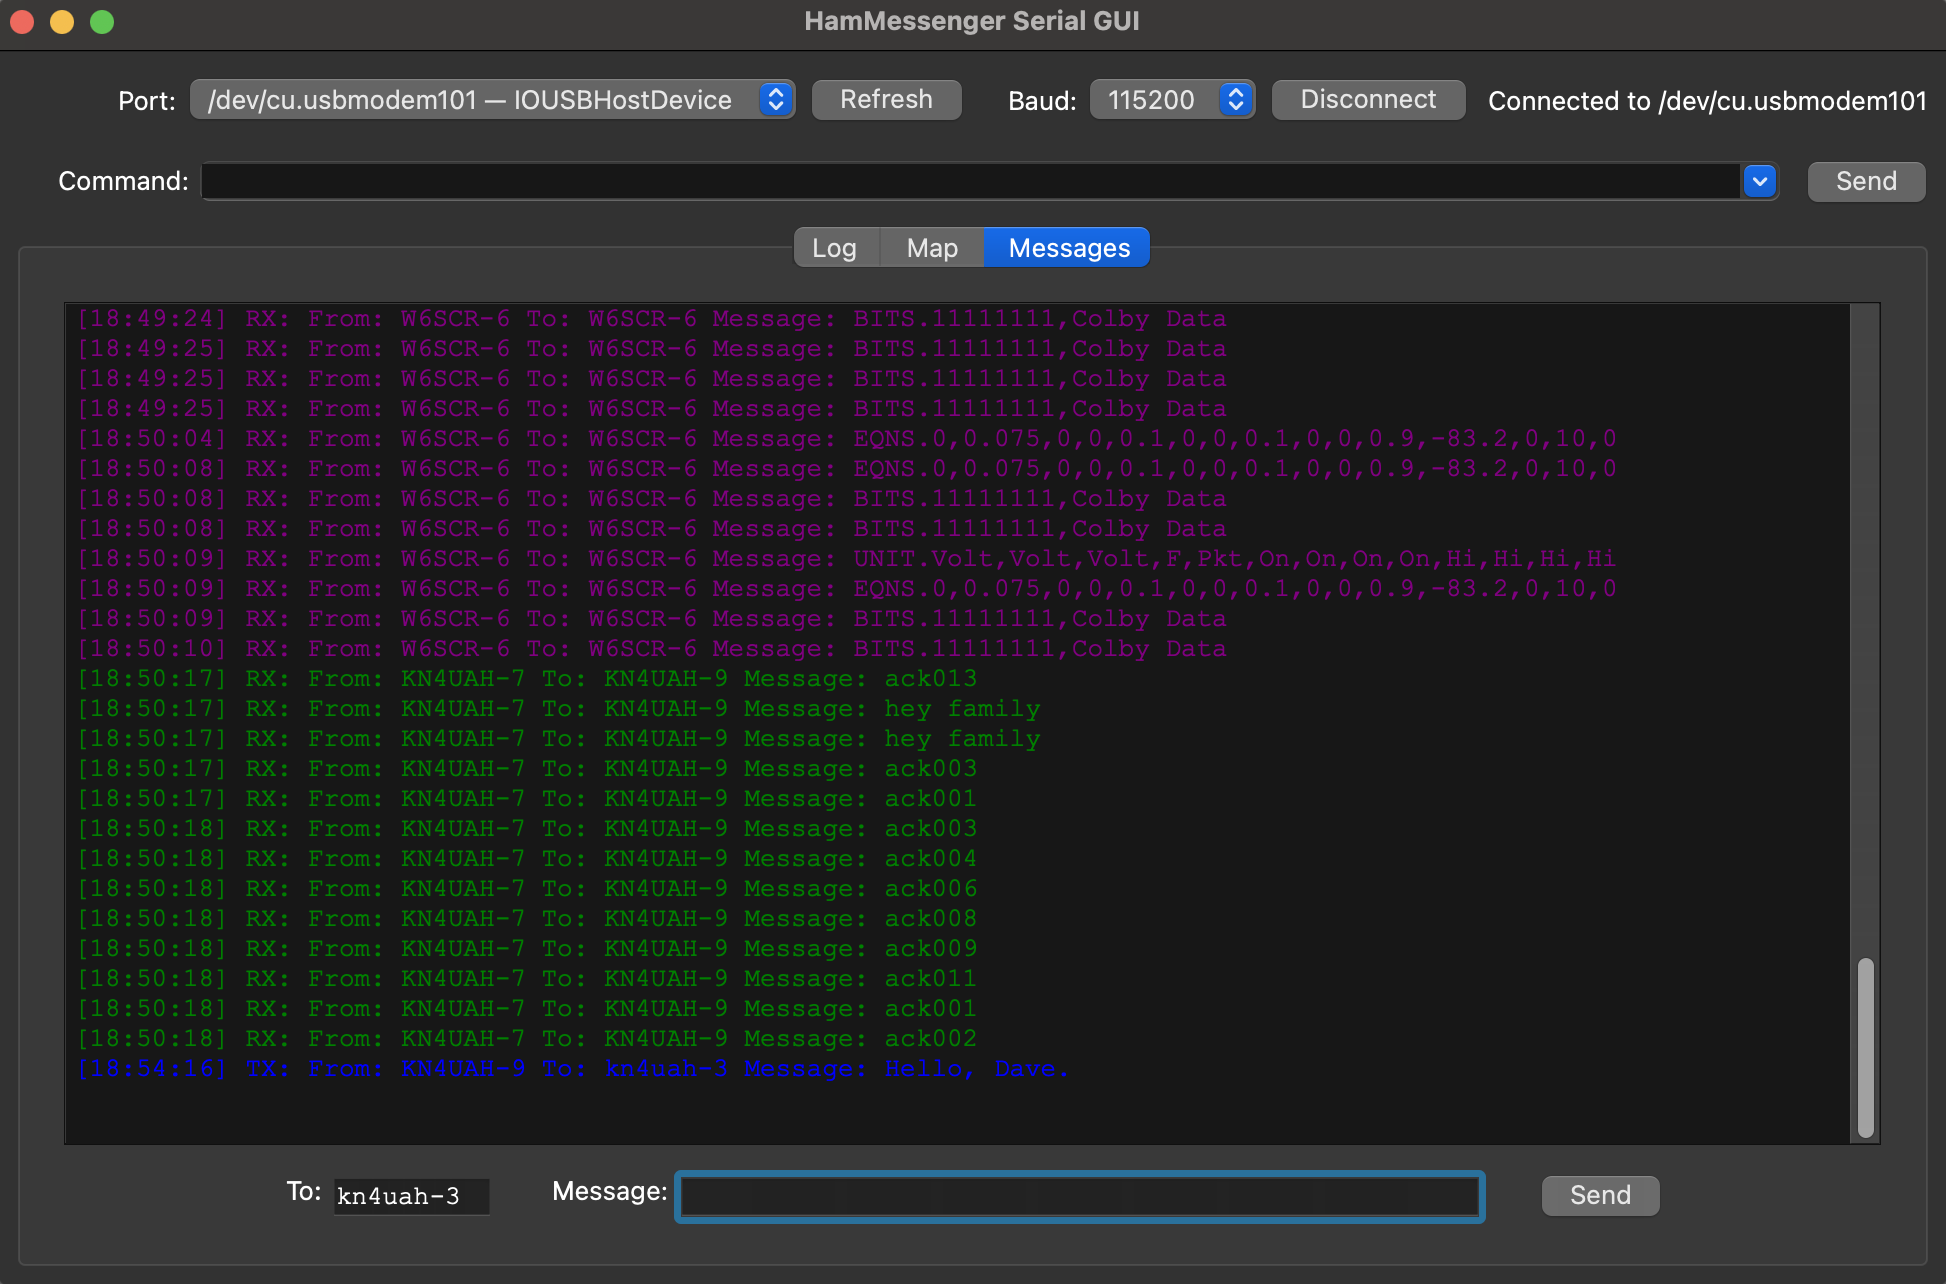Click the 18:49:24 BITS message row
Screen dimensions: 1946x1284
coord(652,318)
